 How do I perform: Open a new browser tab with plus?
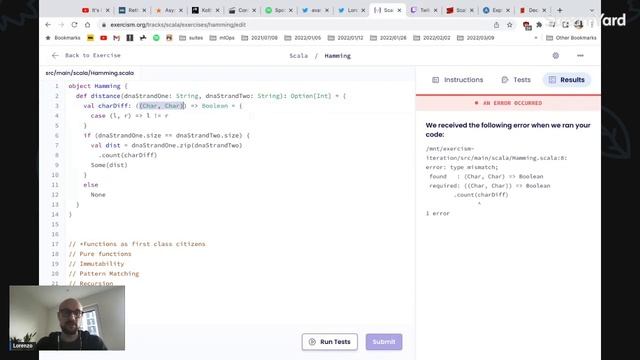pos(560,10)
